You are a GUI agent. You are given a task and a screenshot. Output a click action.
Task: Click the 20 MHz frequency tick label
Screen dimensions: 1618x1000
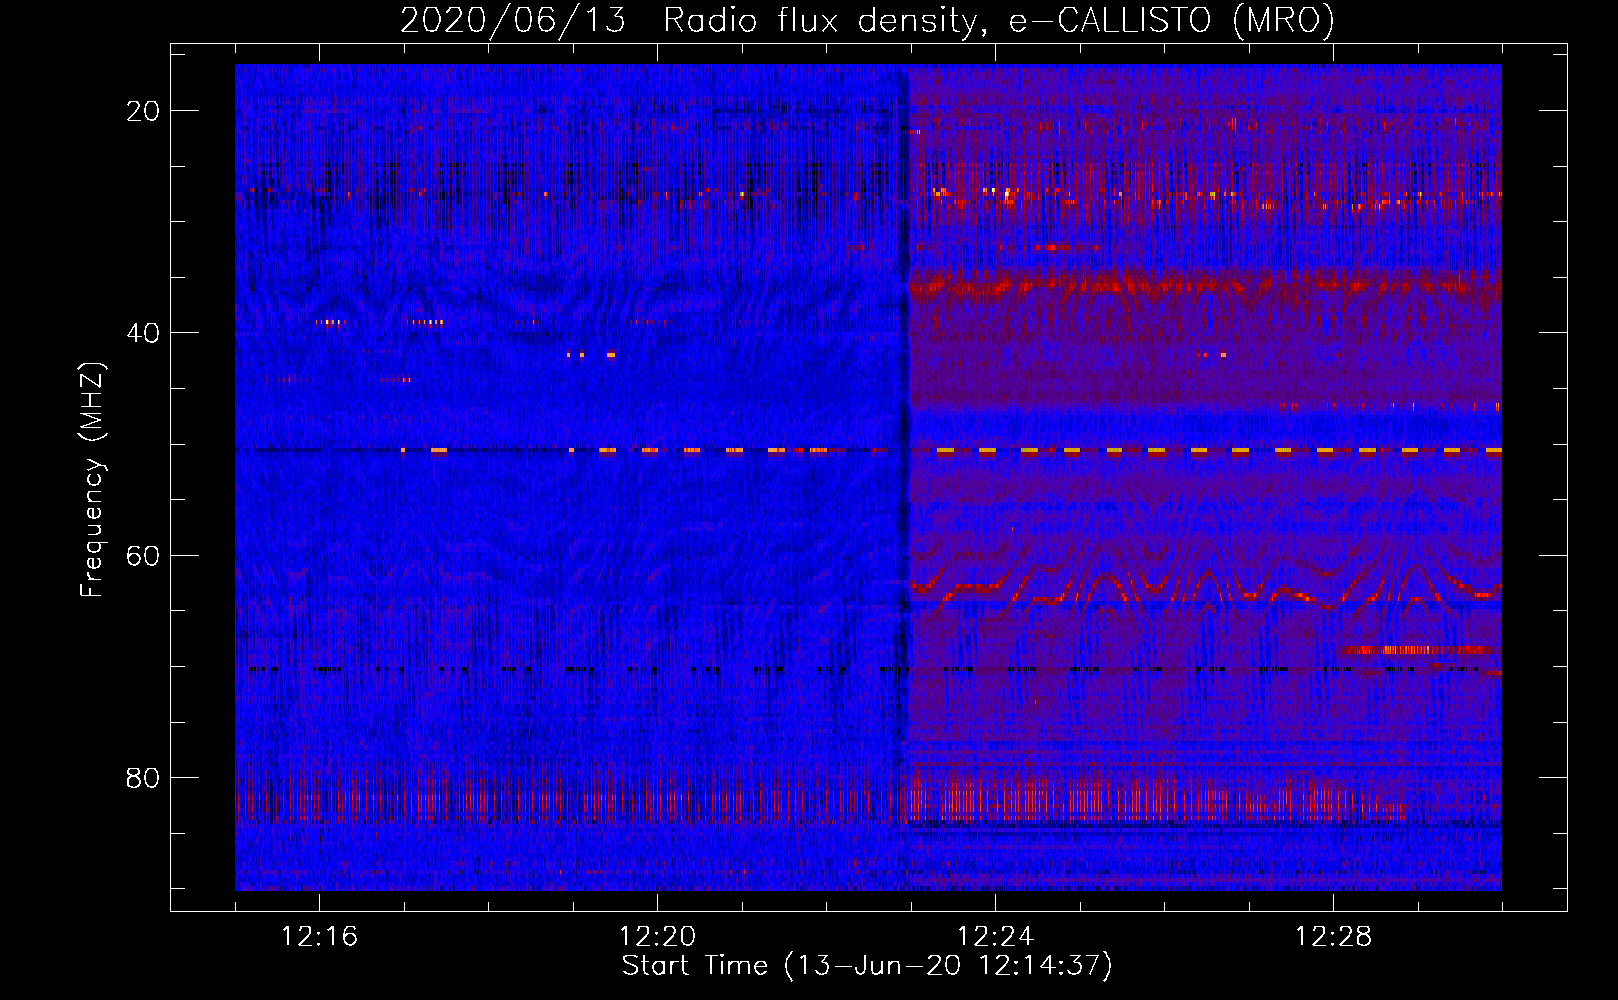click(x=143, y=111)
